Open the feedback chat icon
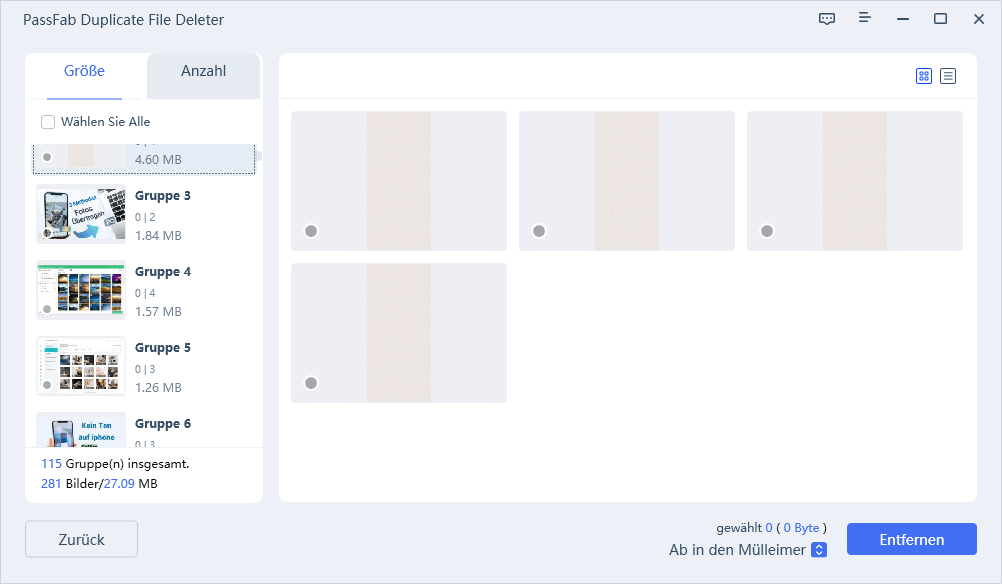 [826, 19]
